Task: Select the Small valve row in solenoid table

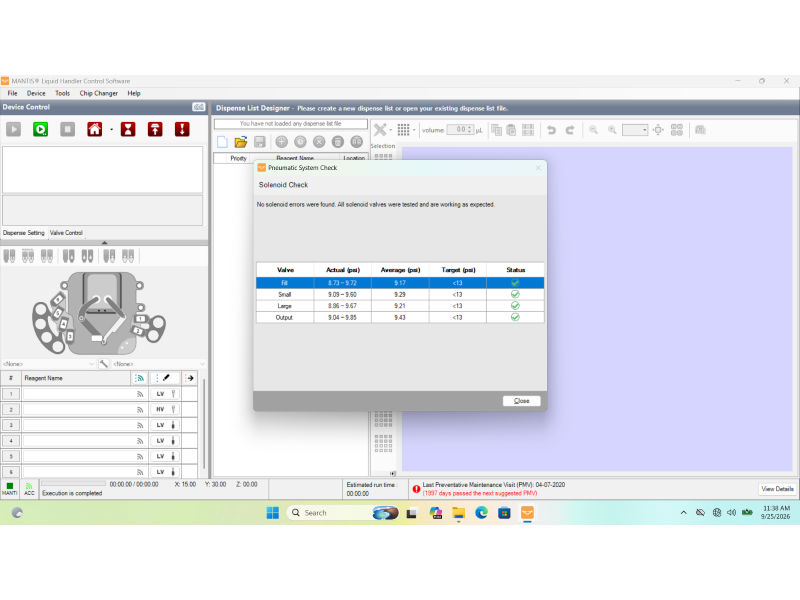Action: (400, 294)
